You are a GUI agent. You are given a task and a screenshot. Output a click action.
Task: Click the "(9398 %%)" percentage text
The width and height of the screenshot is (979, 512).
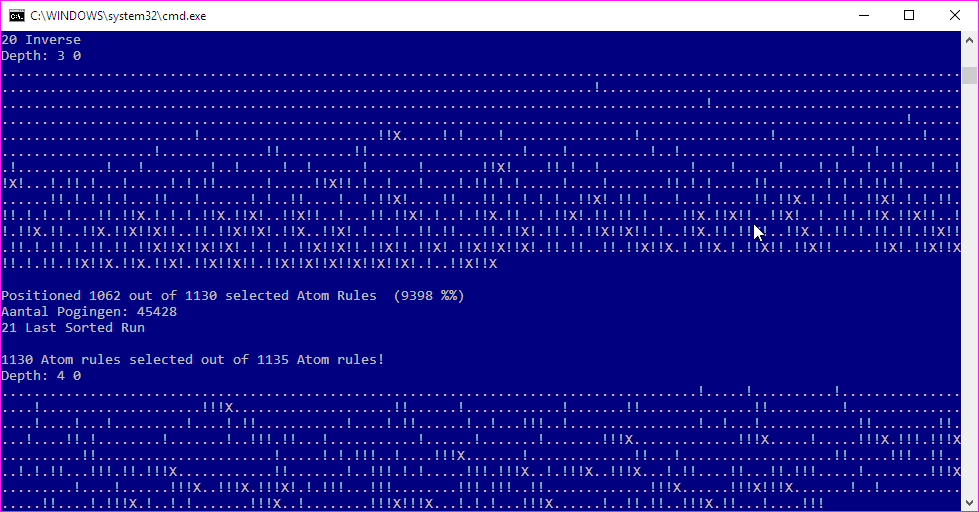pyautogui.click(x=429, y=295)
